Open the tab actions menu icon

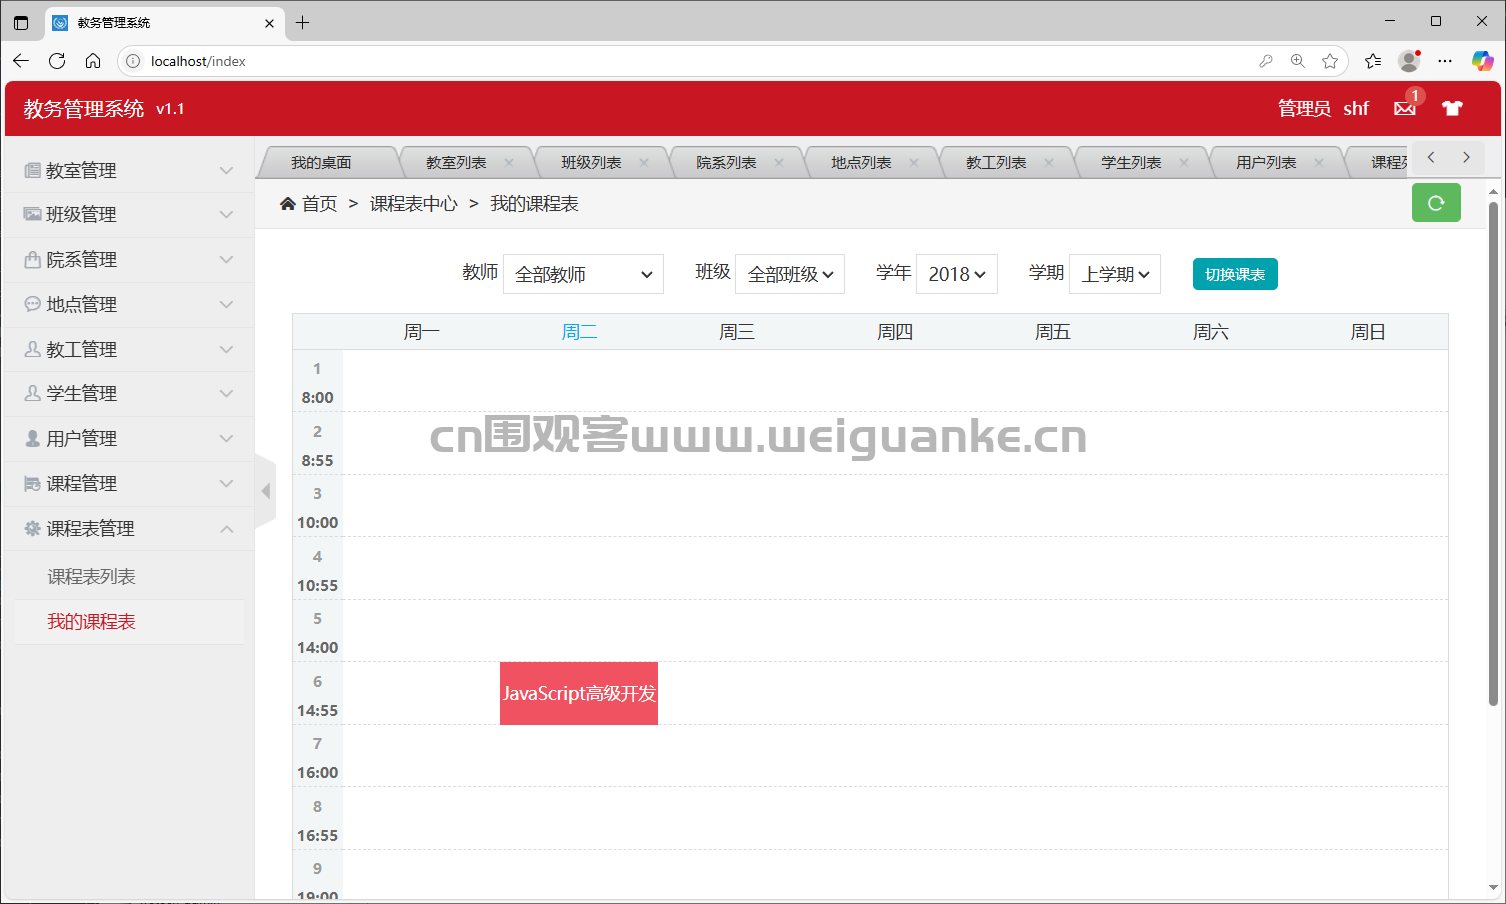(x=21, y=22)
